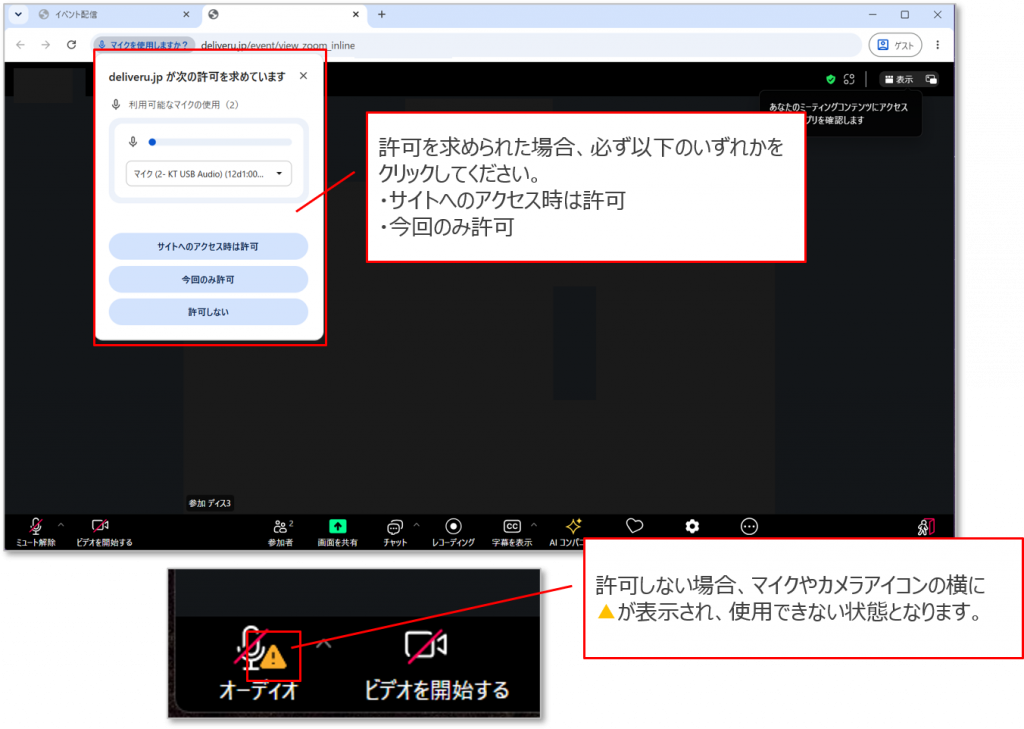The height and width of the screenshot is (729, 1024).
Task: Click the picture-in-picture icon beside 表示
Action: 931,79
